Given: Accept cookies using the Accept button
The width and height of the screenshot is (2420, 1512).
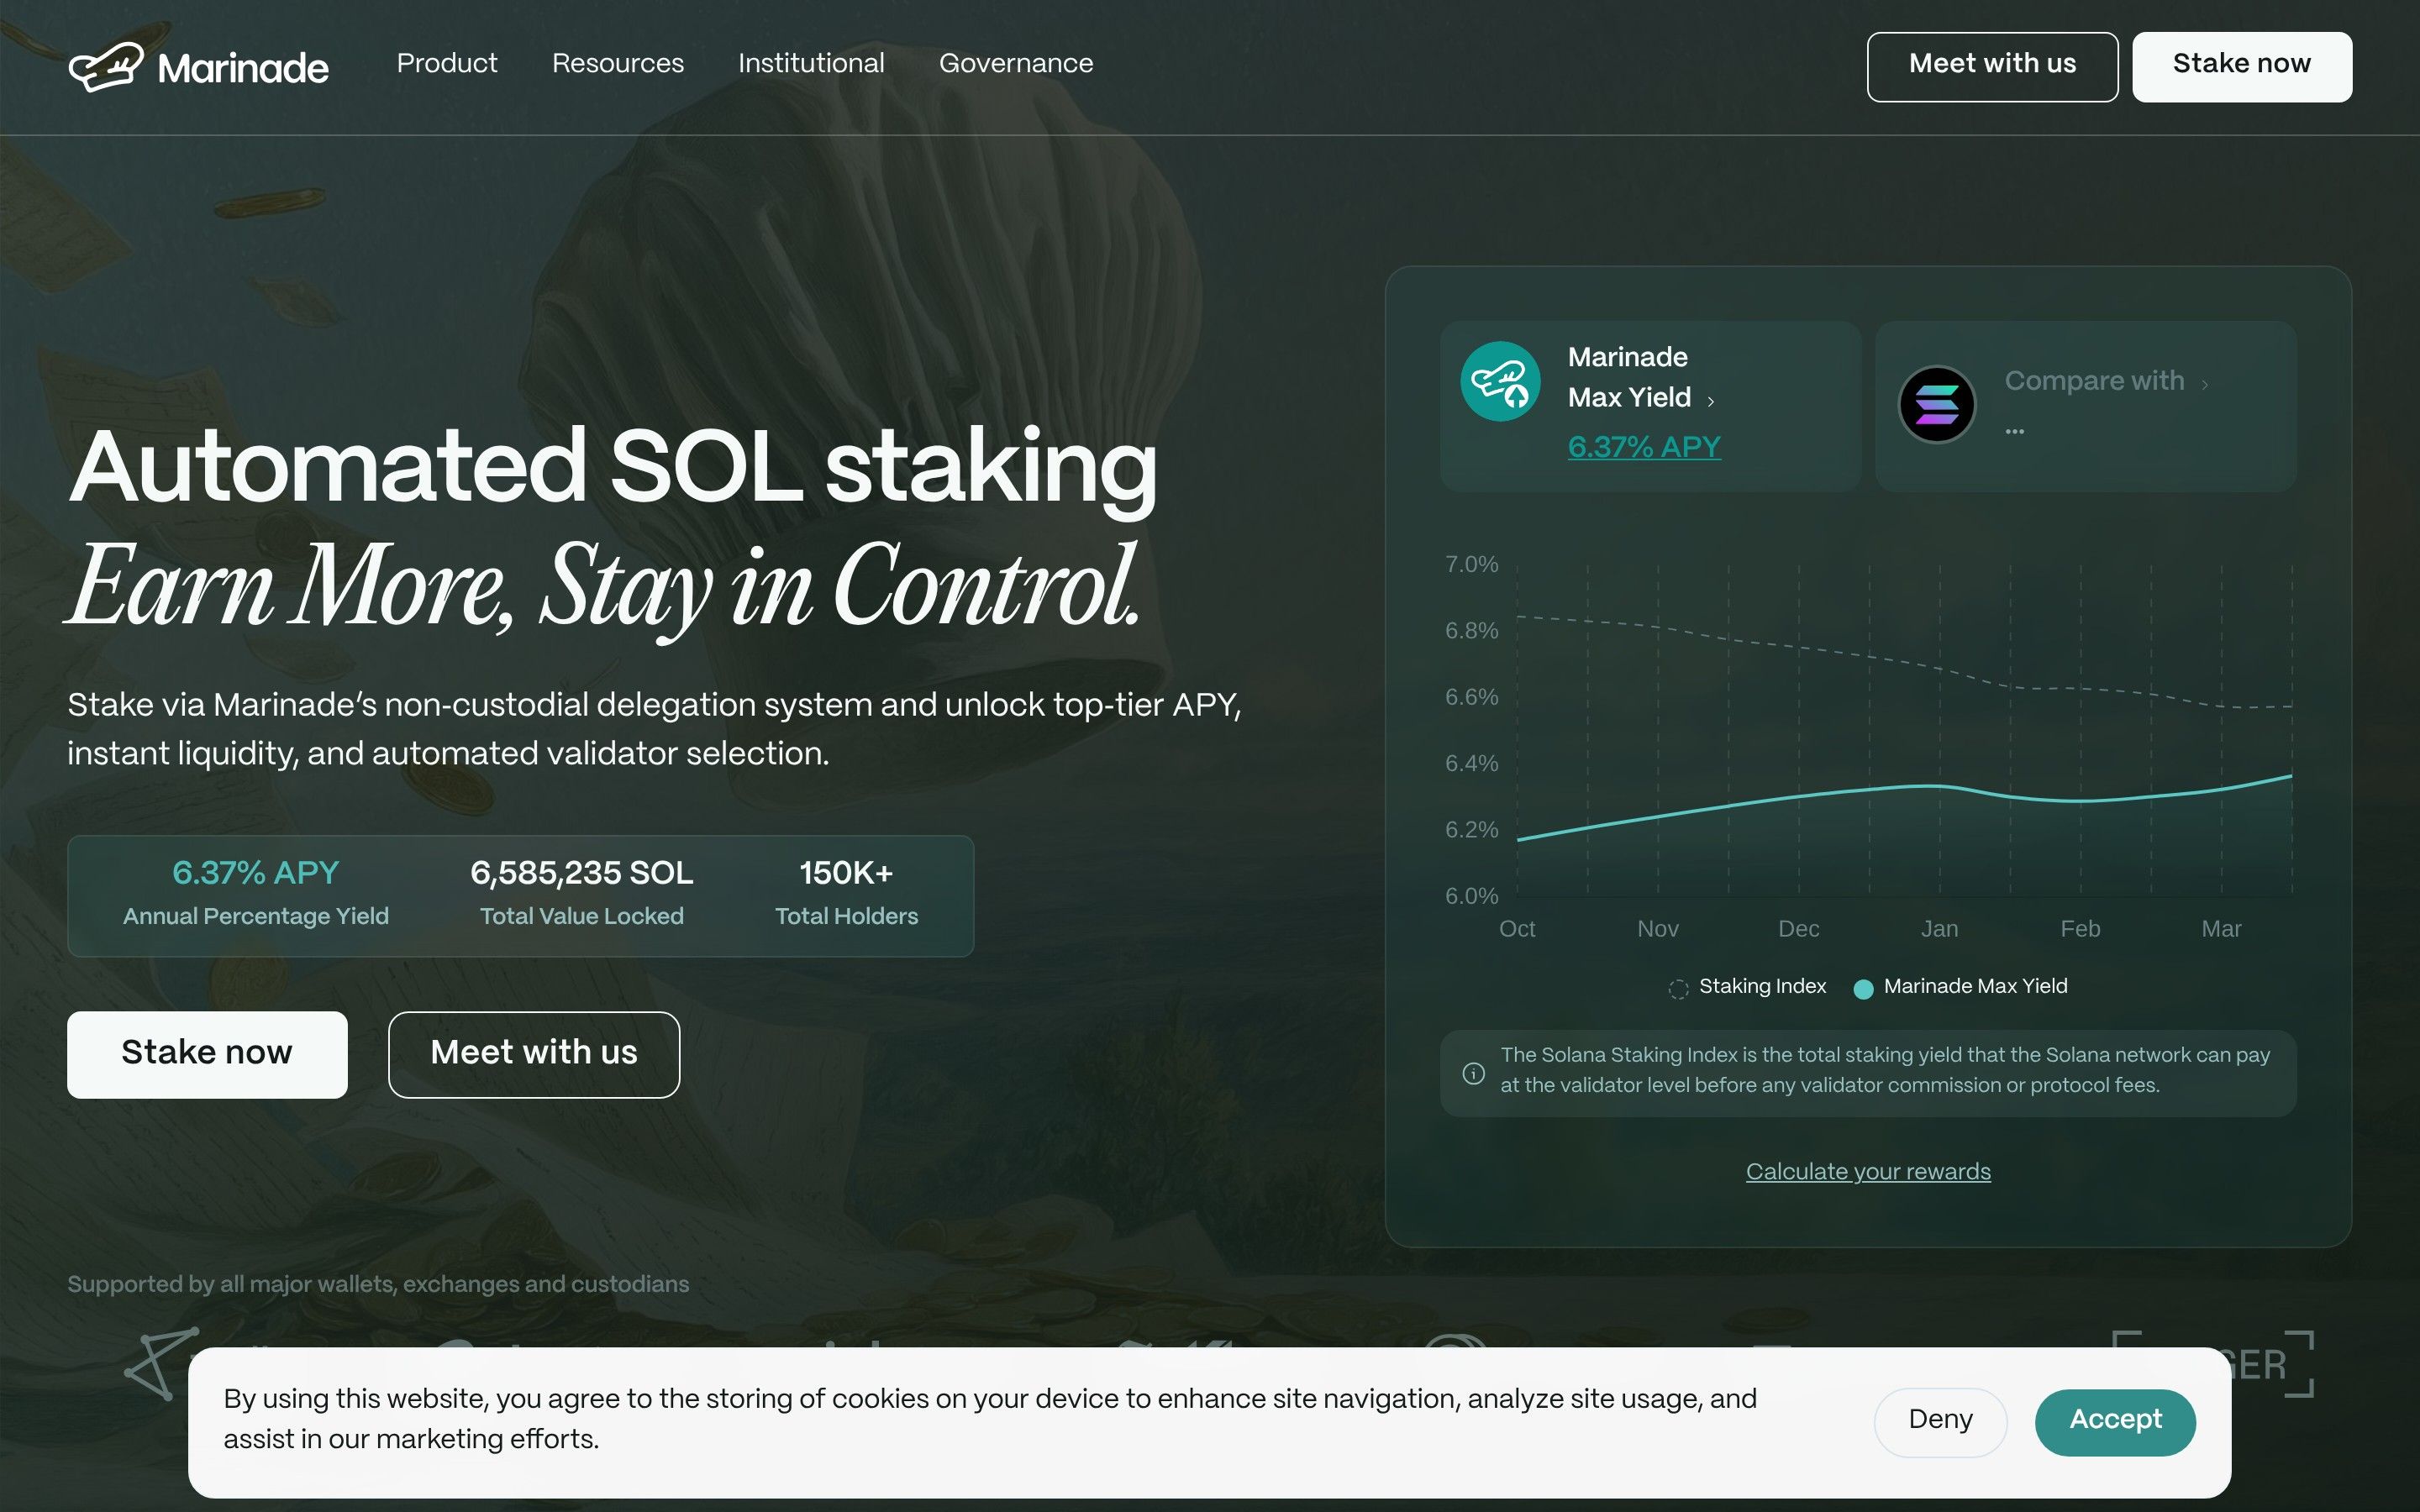Looking at the screenshot, I should 2115,1421.
